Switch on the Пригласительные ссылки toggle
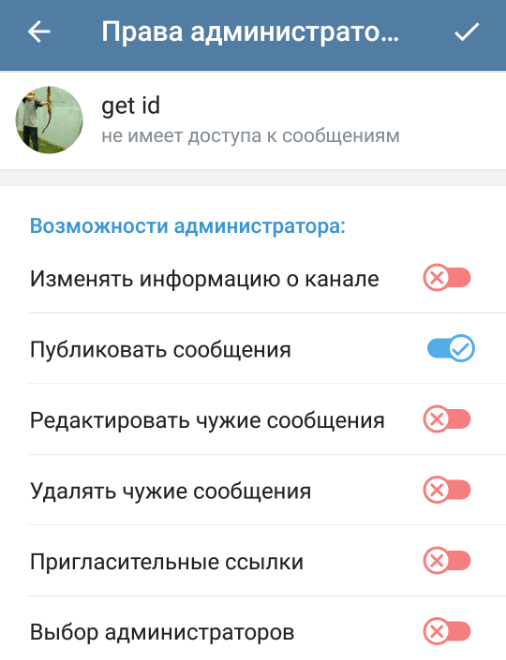 (x=447, y=561)
